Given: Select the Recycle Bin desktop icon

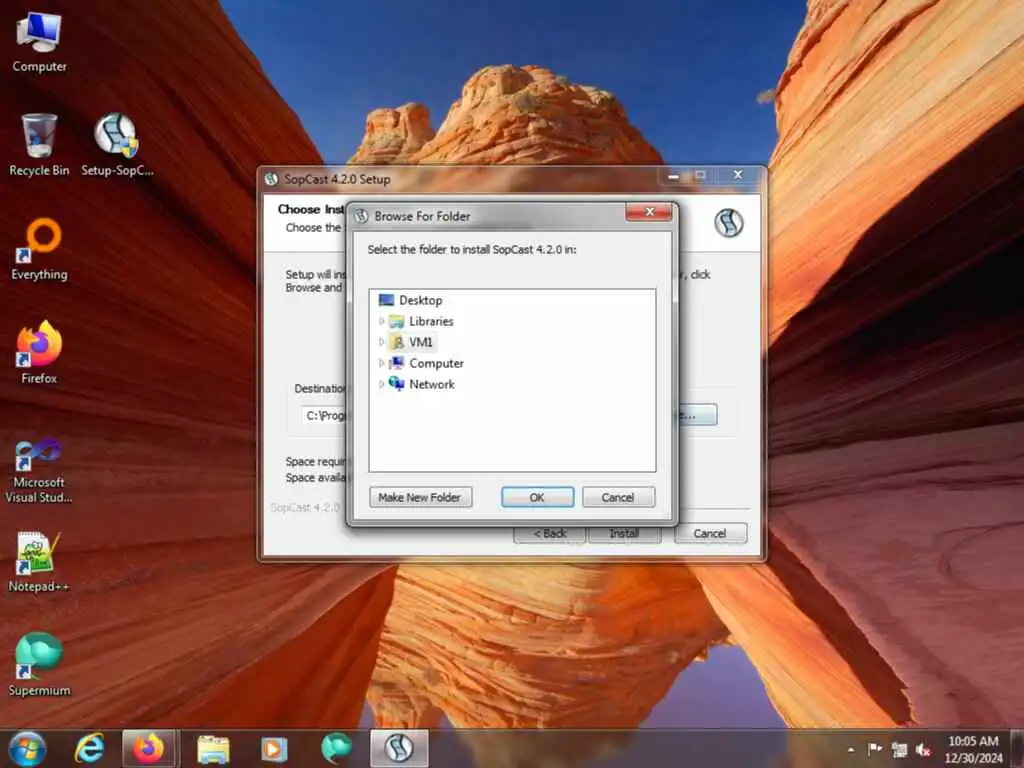Looking at the screenshot, I should click(39, 145).
